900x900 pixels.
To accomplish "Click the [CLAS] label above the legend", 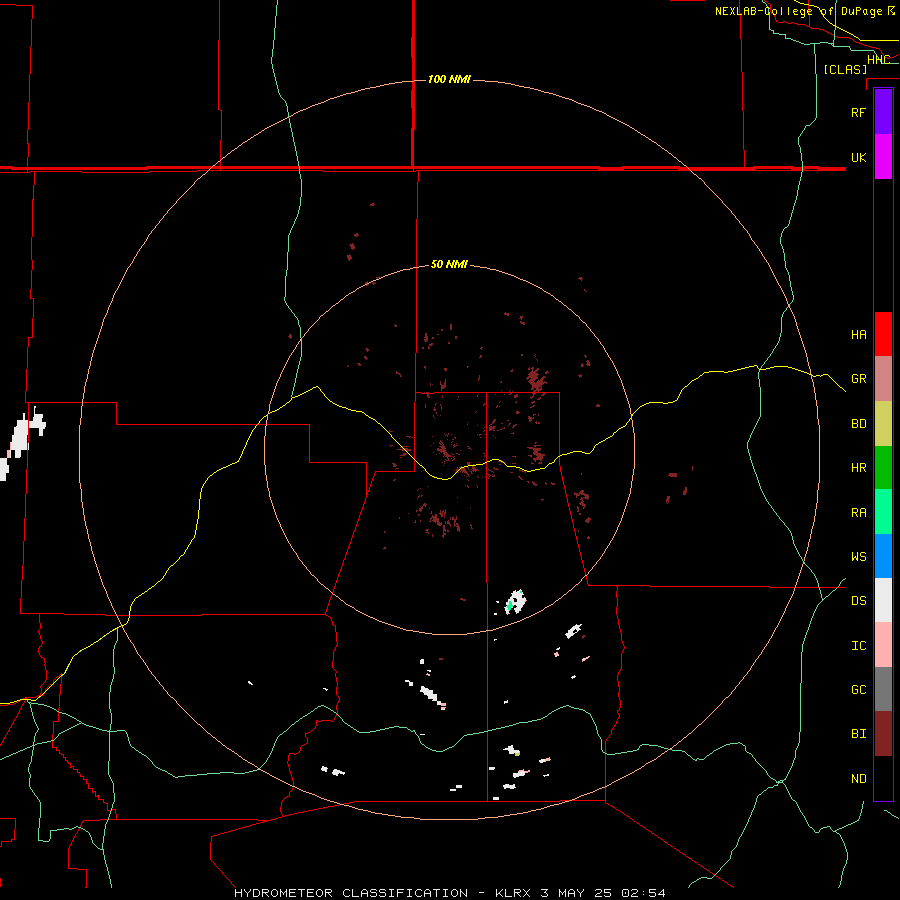I will point(845,70).
